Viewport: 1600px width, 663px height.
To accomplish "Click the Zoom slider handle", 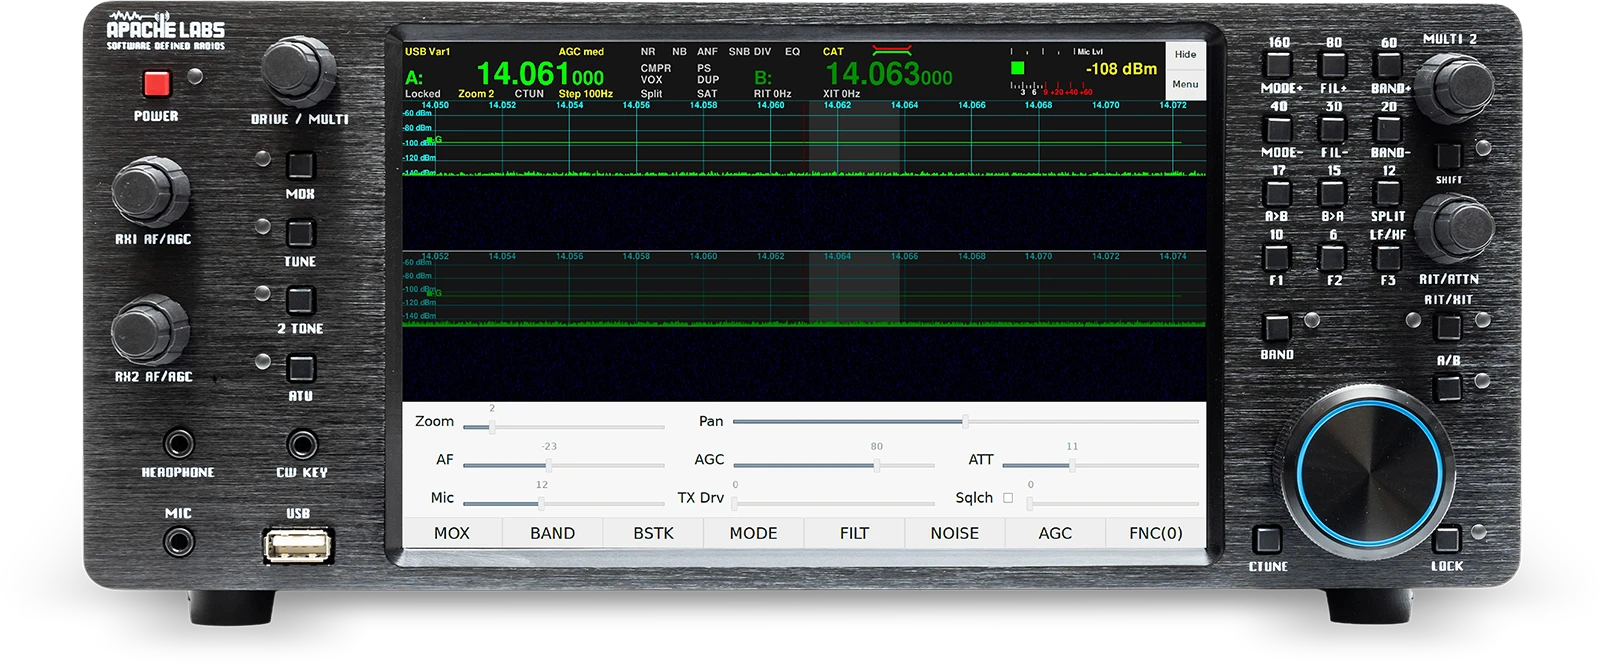I will click(x=492, y=427).
